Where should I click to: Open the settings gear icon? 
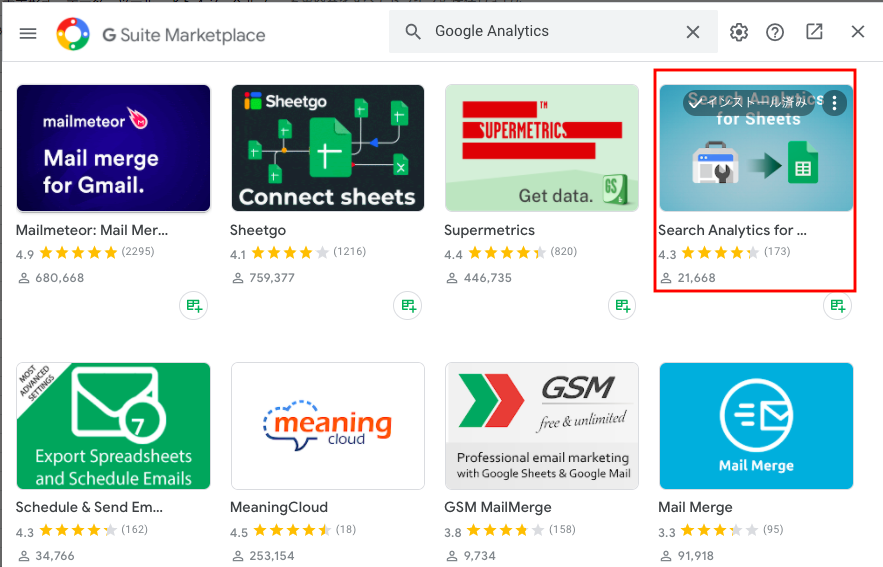point(739,32)
